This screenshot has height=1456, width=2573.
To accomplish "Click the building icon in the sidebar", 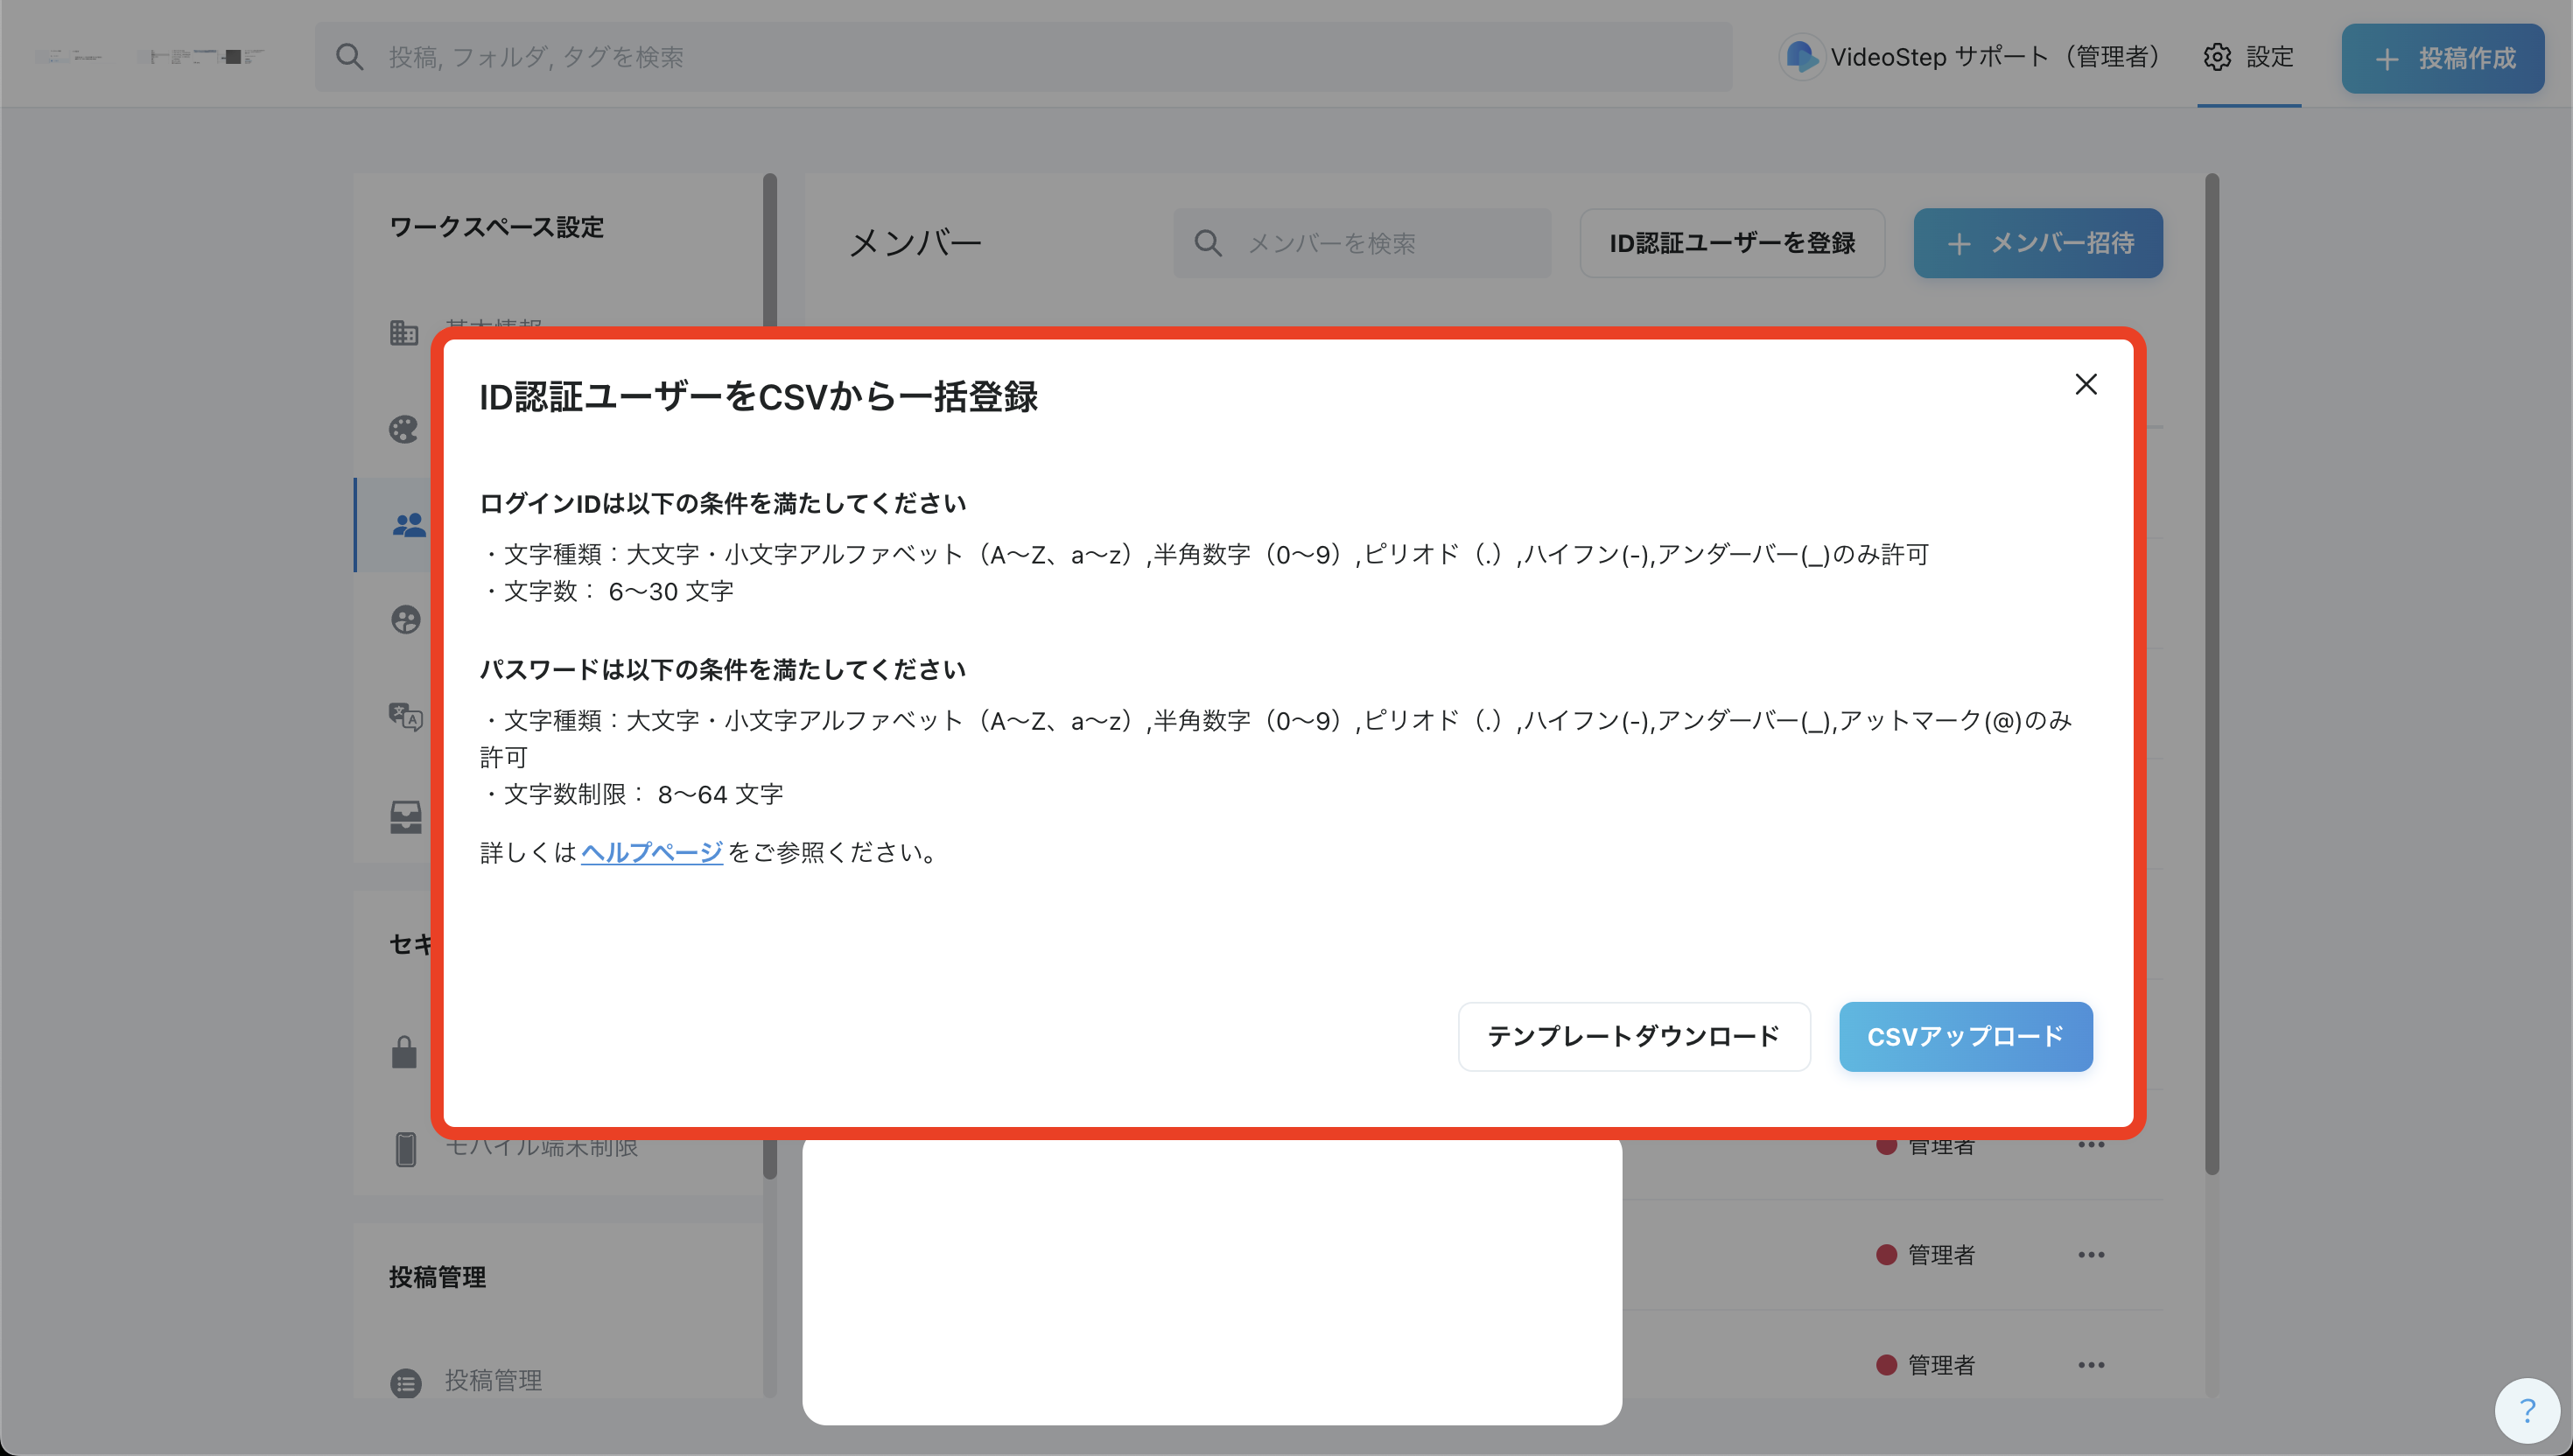I will [404, 332].
